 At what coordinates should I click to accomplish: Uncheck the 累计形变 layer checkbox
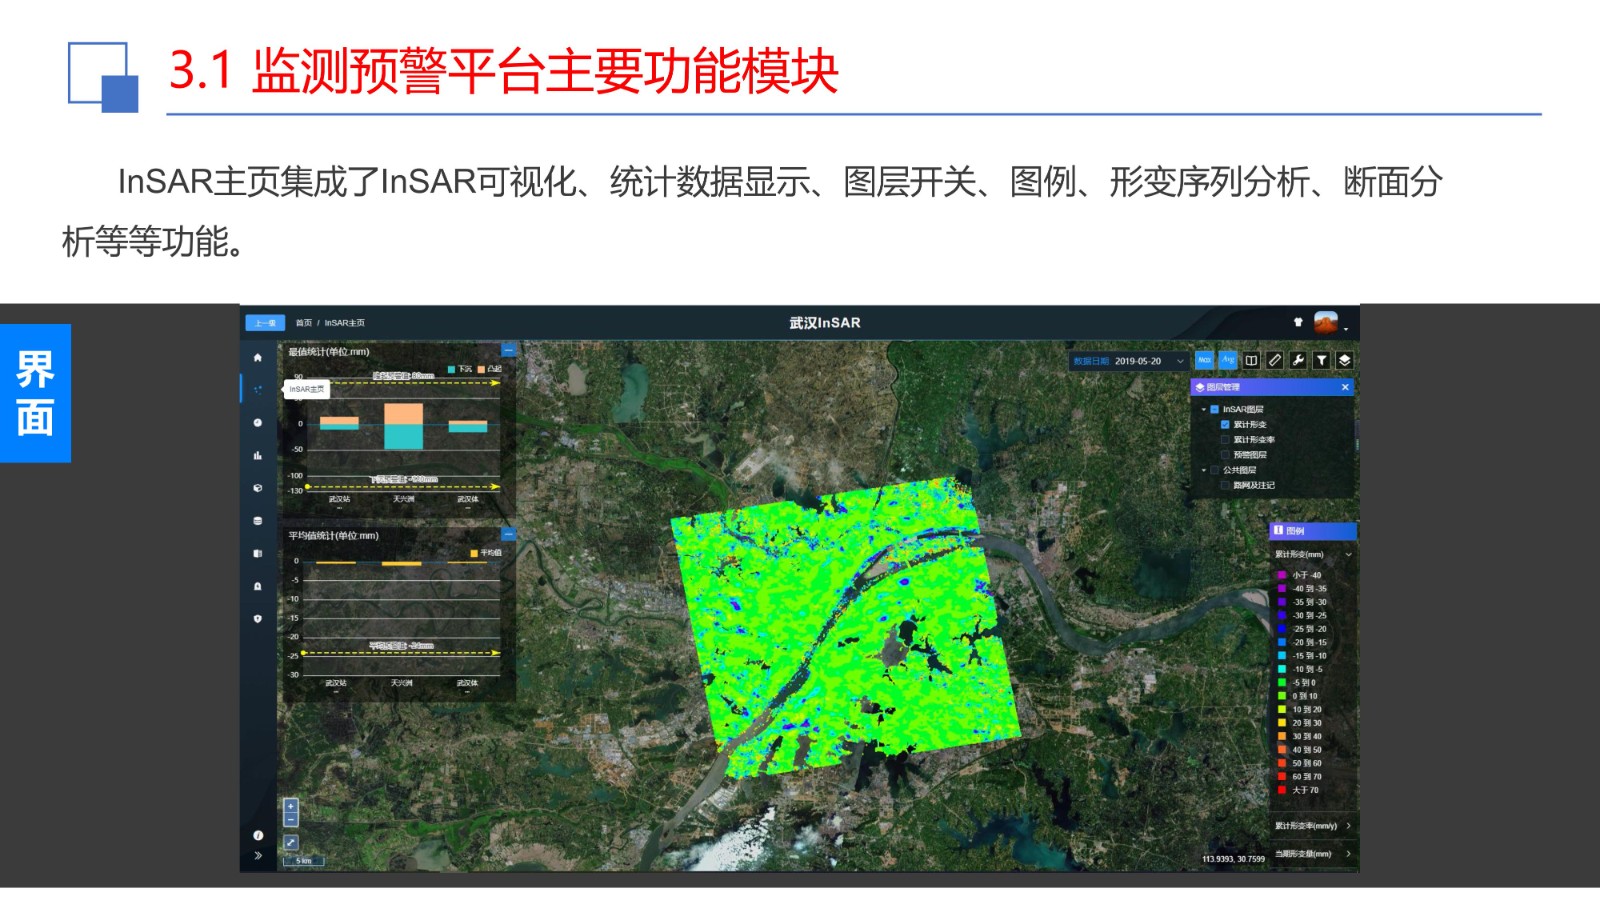(1225, 425)
